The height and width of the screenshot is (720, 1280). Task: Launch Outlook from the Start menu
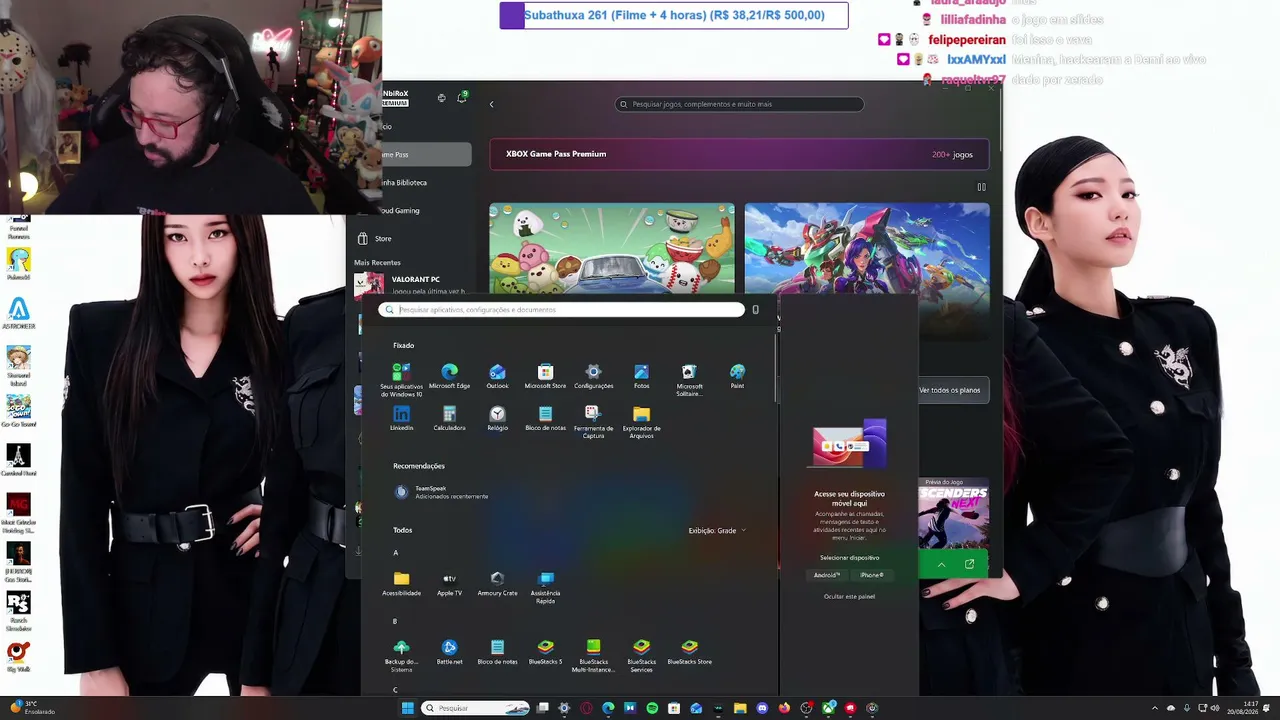(497, 376)
